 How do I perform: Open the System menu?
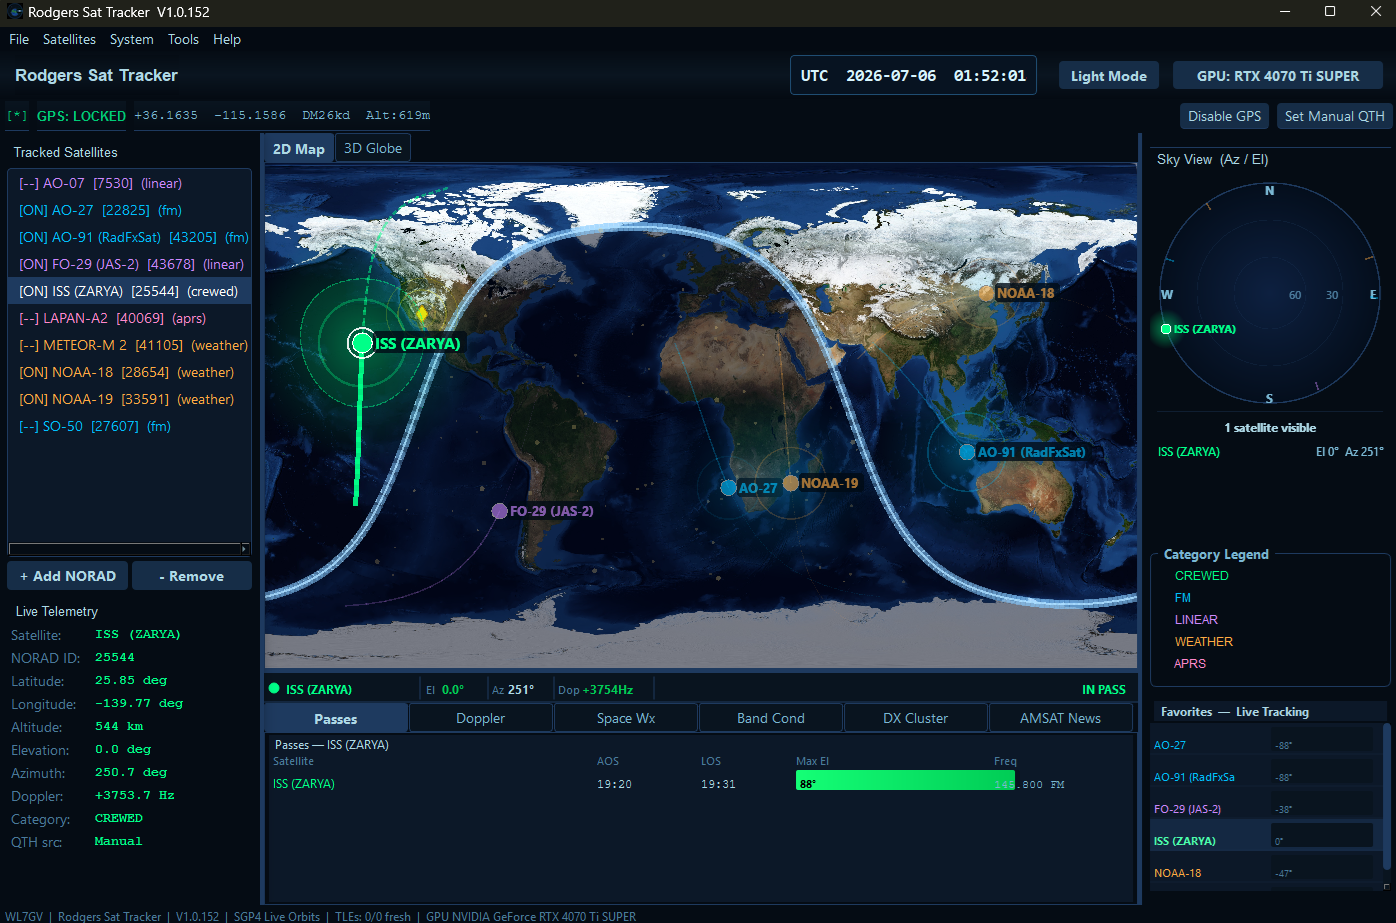click(132, 39)
